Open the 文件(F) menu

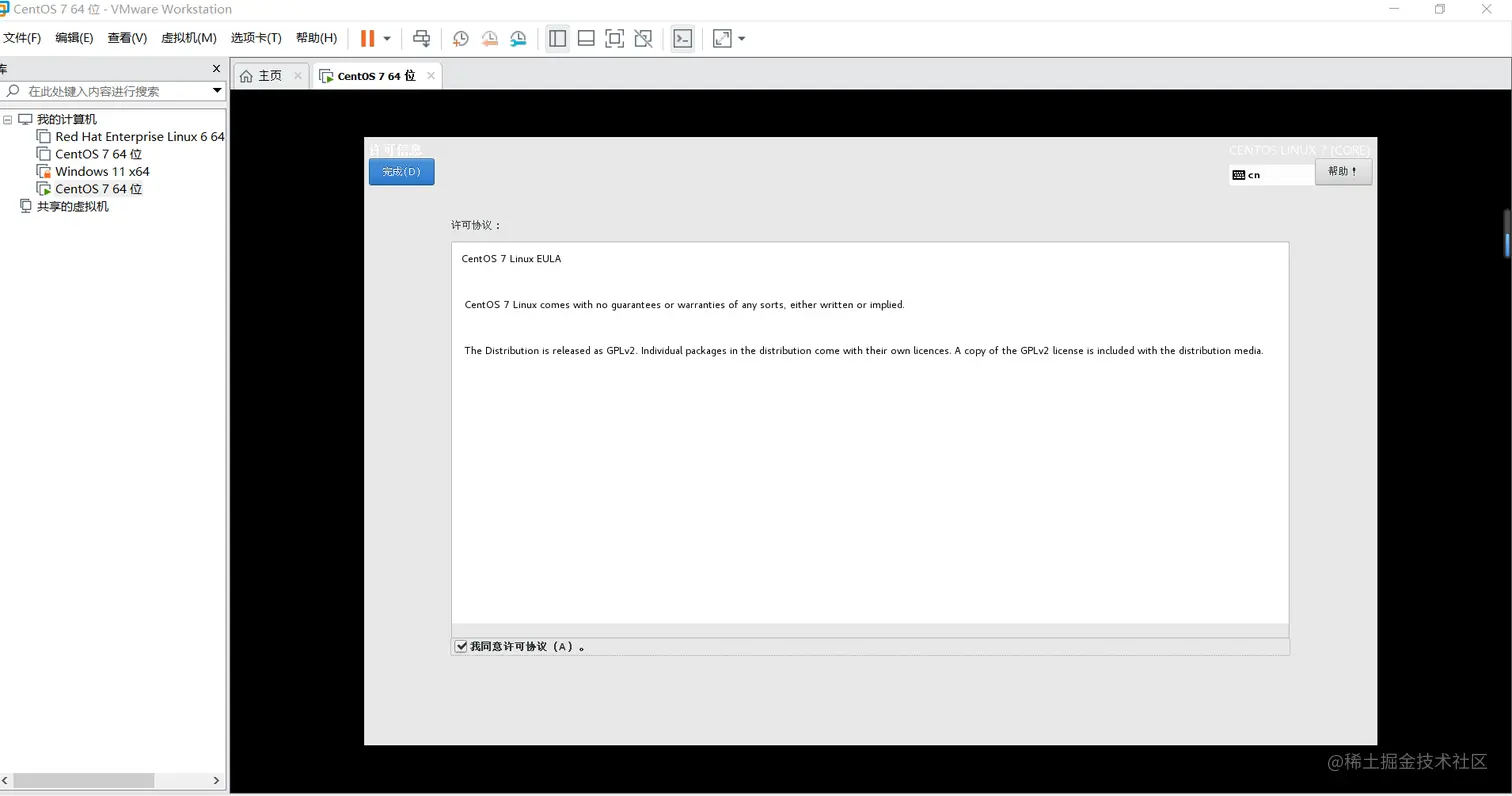pos(22,38)
